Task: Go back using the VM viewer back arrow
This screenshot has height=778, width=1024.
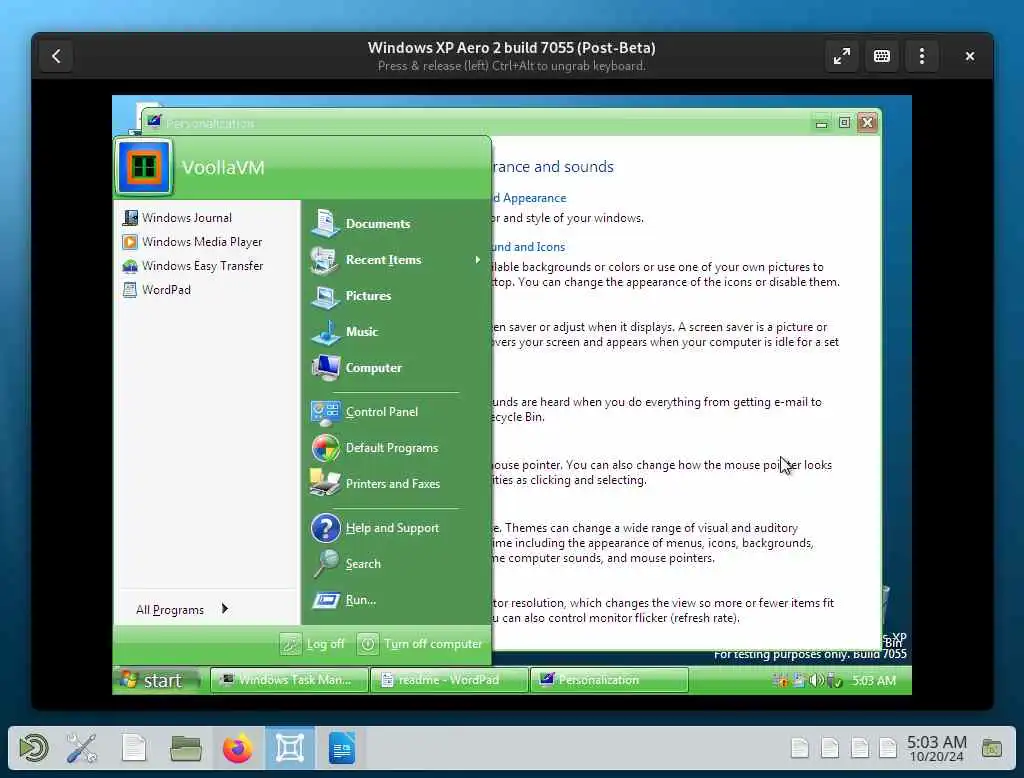Action: pos(56,56)
